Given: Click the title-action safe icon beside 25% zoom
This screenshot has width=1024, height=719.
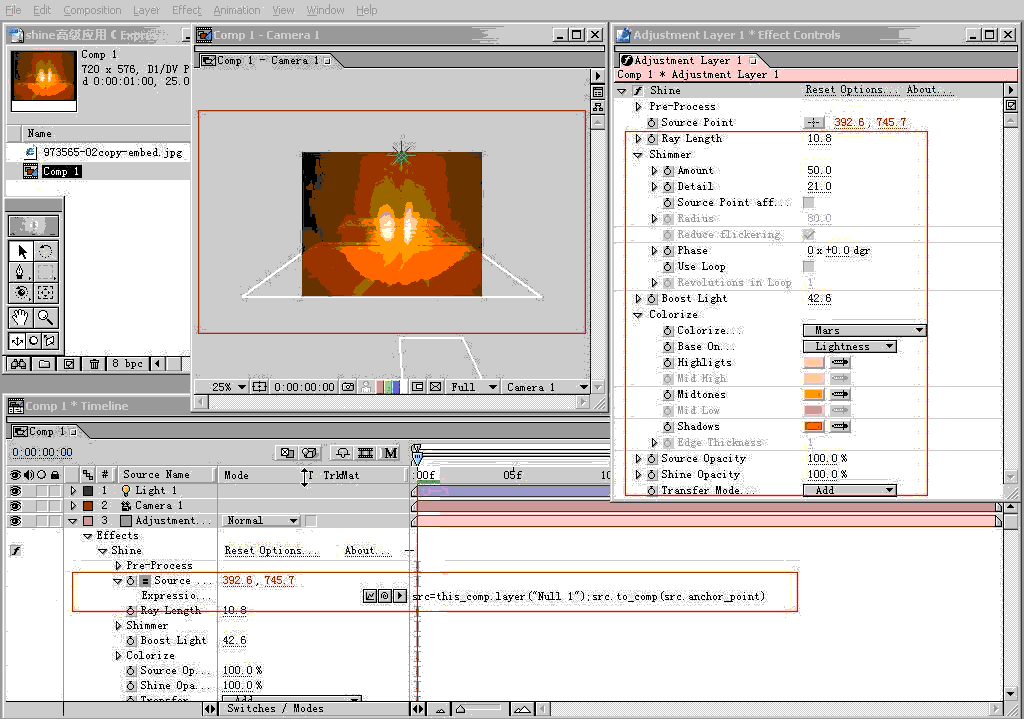Looking at the screenshot, I should [259, 387].
